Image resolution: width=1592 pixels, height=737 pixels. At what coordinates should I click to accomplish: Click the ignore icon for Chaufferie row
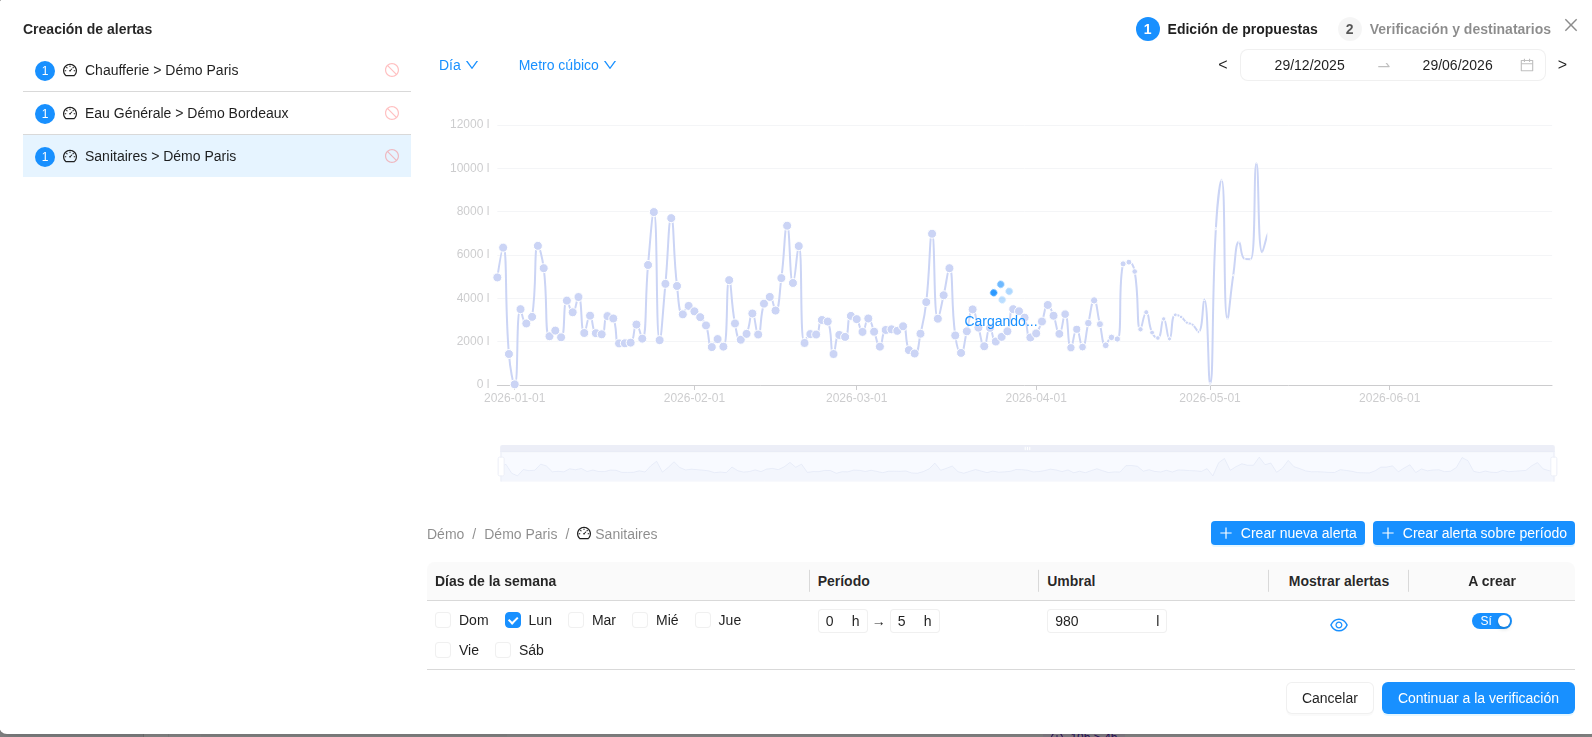(392, 70)
